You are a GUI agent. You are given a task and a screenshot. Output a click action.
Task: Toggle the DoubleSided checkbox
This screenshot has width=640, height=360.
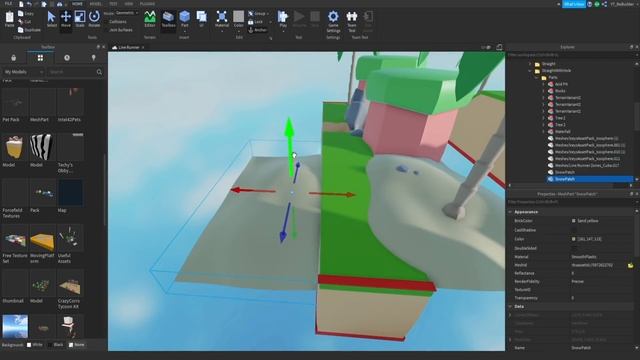[573, 248]
